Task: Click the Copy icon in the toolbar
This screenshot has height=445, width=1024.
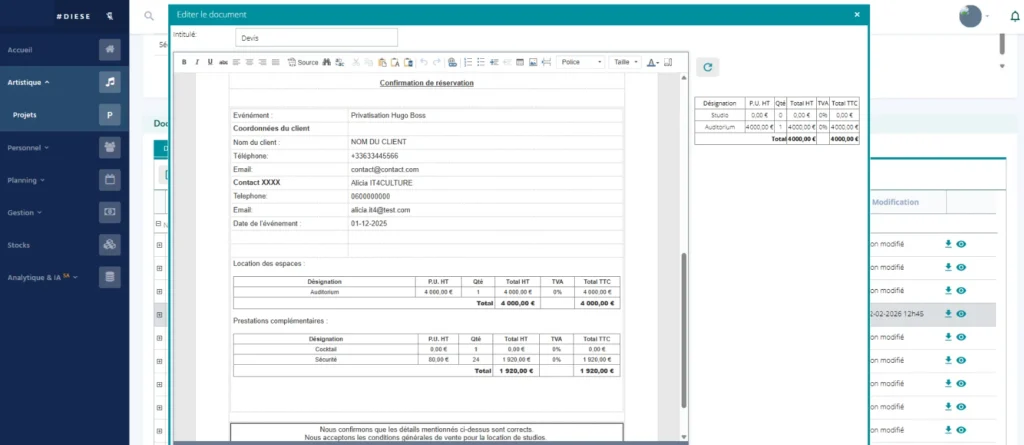Action: [x=369, y=62]
